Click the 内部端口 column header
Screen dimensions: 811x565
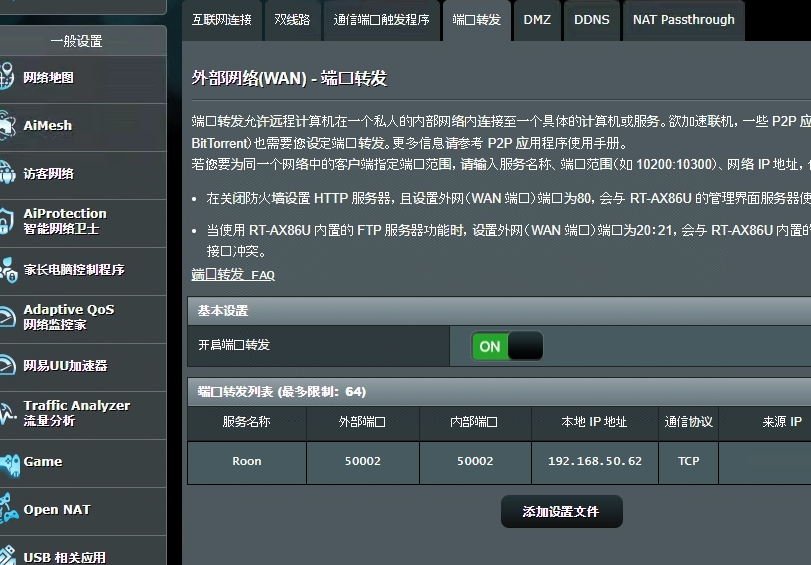click(475, 422)
